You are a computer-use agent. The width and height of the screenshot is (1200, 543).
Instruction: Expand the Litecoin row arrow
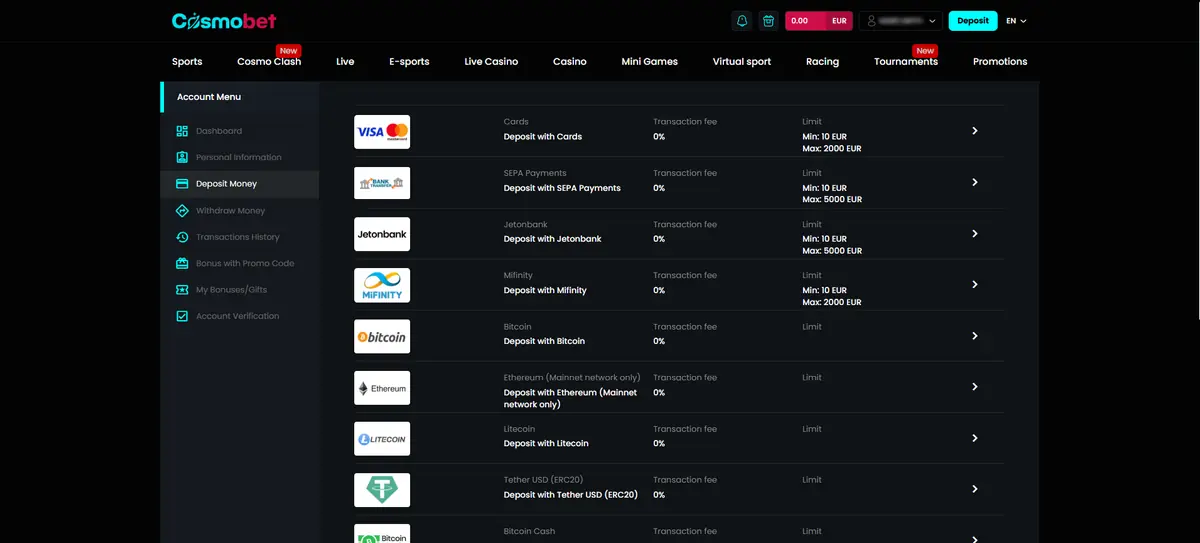coord(975,438)
